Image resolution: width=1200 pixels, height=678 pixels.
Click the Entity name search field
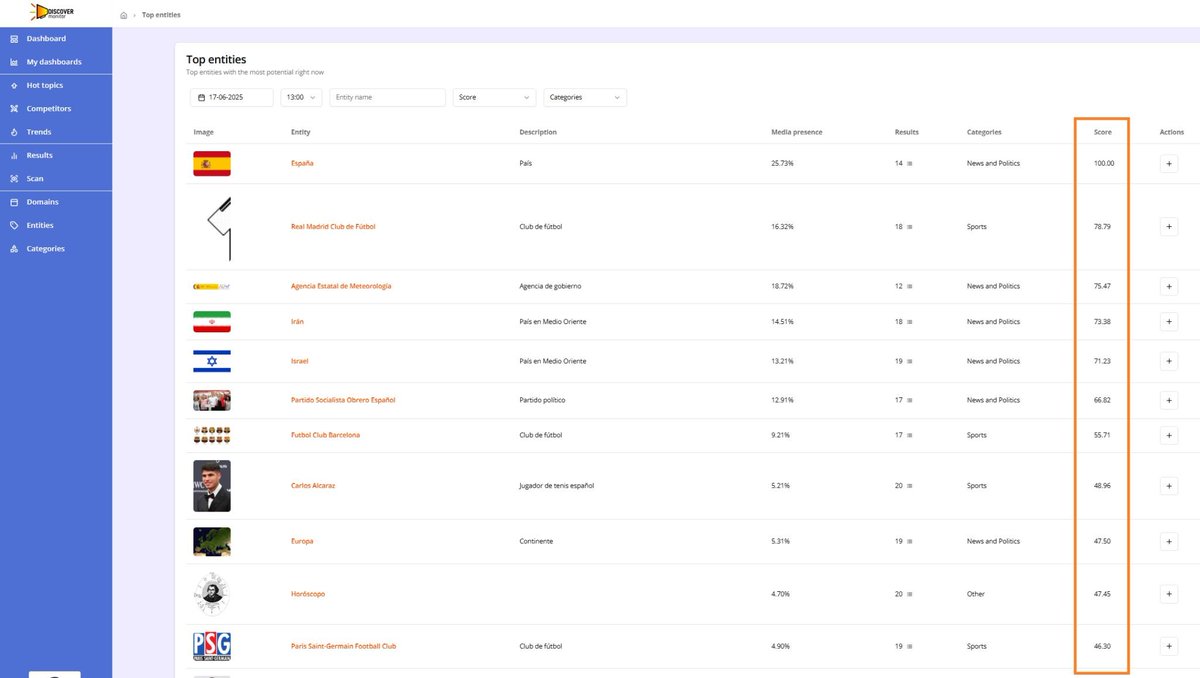387,97
